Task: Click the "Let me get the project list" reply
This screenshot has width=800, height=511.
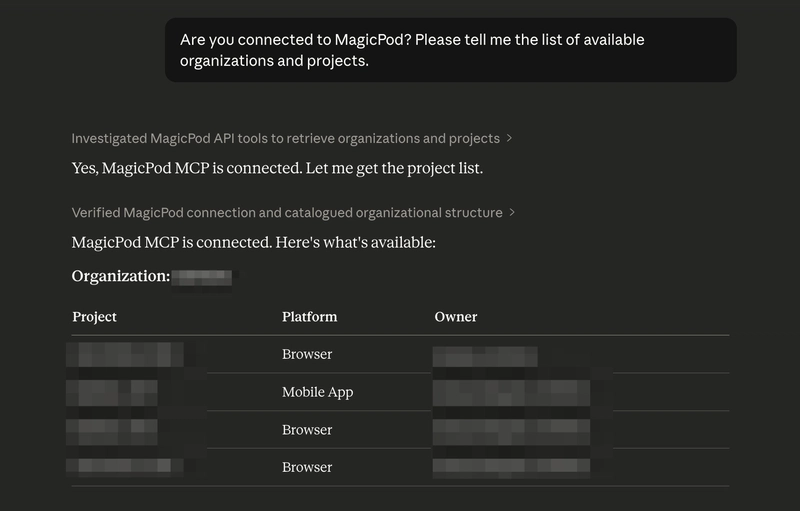Action: coord(277,168)
